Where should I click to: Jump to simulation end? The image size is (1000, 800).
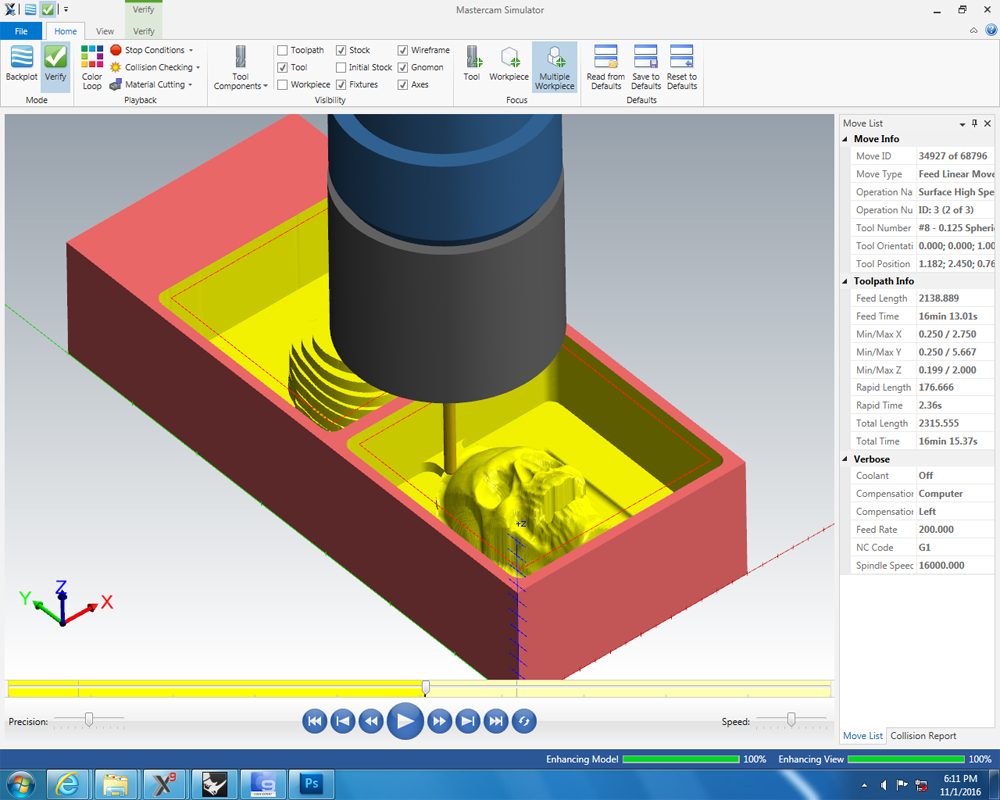tap(496, 722)
